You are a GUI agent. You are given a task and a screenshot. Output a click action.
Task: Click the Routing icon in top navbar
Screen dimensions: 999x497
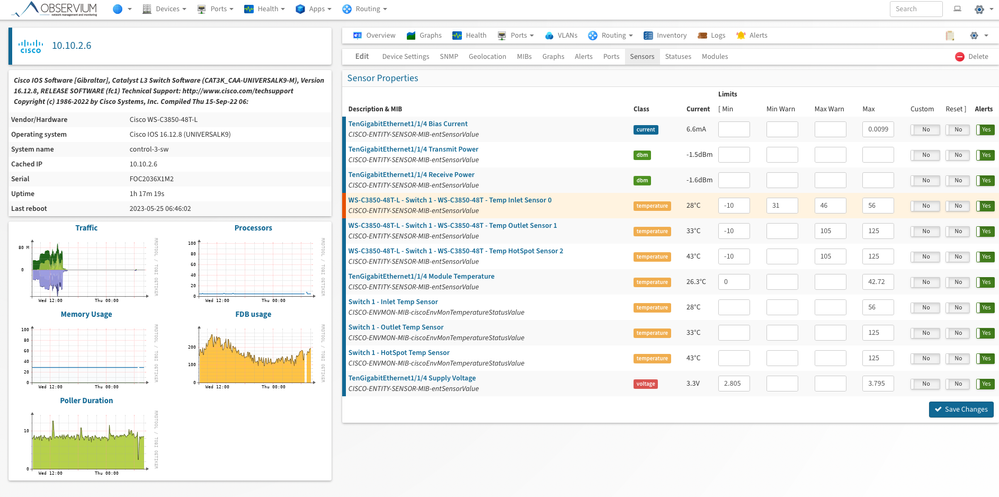[347, 9]
